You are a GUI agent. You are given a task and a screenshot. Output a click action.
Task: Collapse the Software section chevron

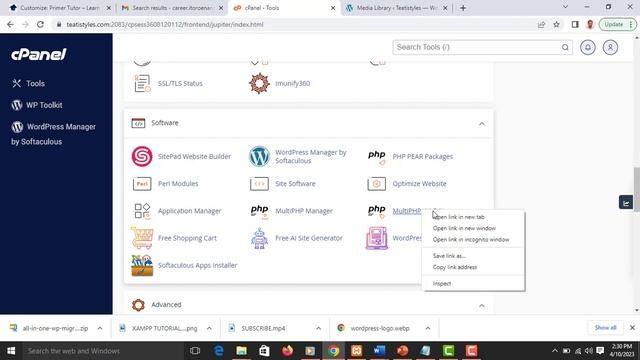(x=482, y=124)
